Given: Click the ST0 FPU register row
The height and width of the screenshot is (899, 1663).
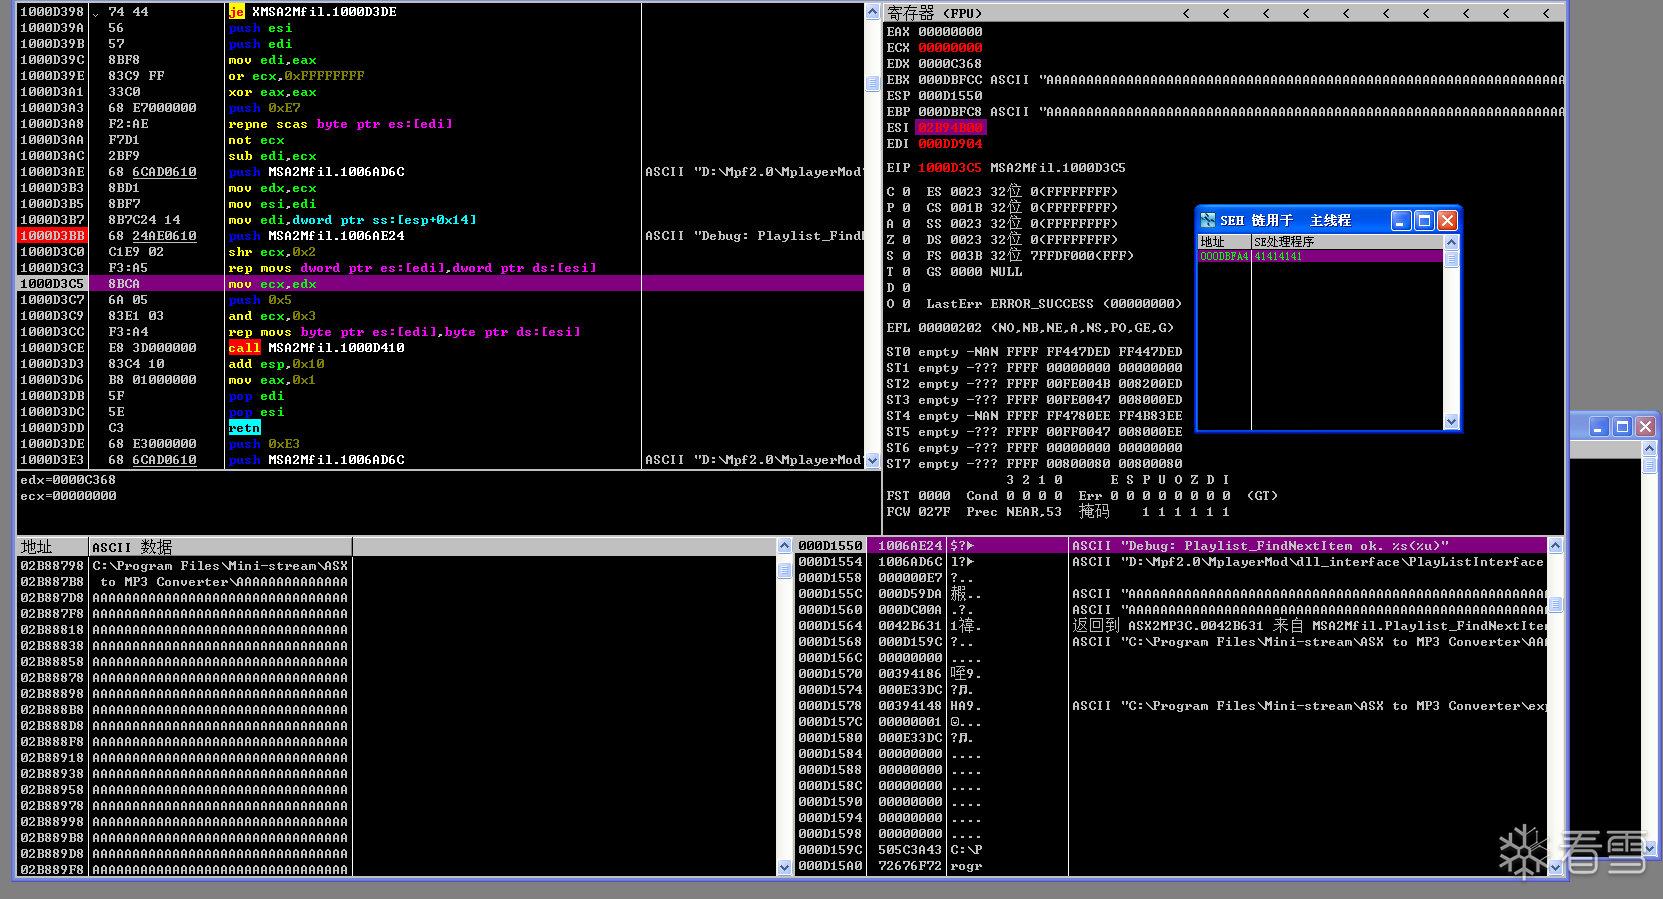Looking at the screenshot, I should pyautogui.click(x=1034, y=352).
